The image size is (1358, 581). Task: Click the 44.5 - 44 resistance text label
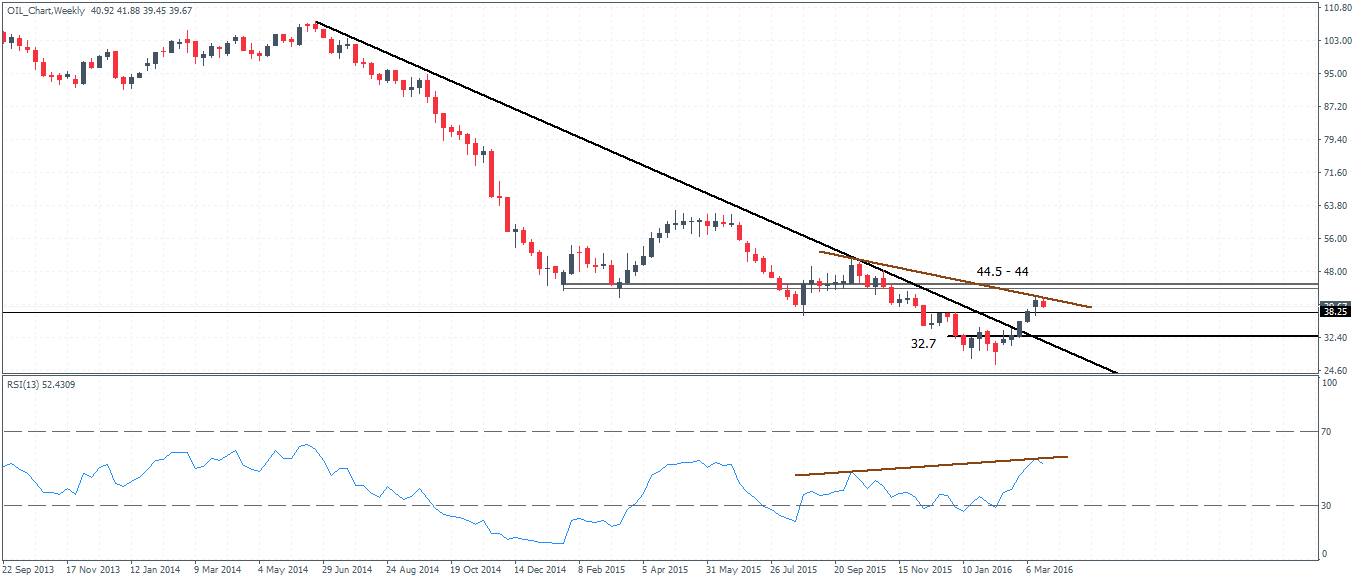pyautogui.click(x=1003, y=271)
